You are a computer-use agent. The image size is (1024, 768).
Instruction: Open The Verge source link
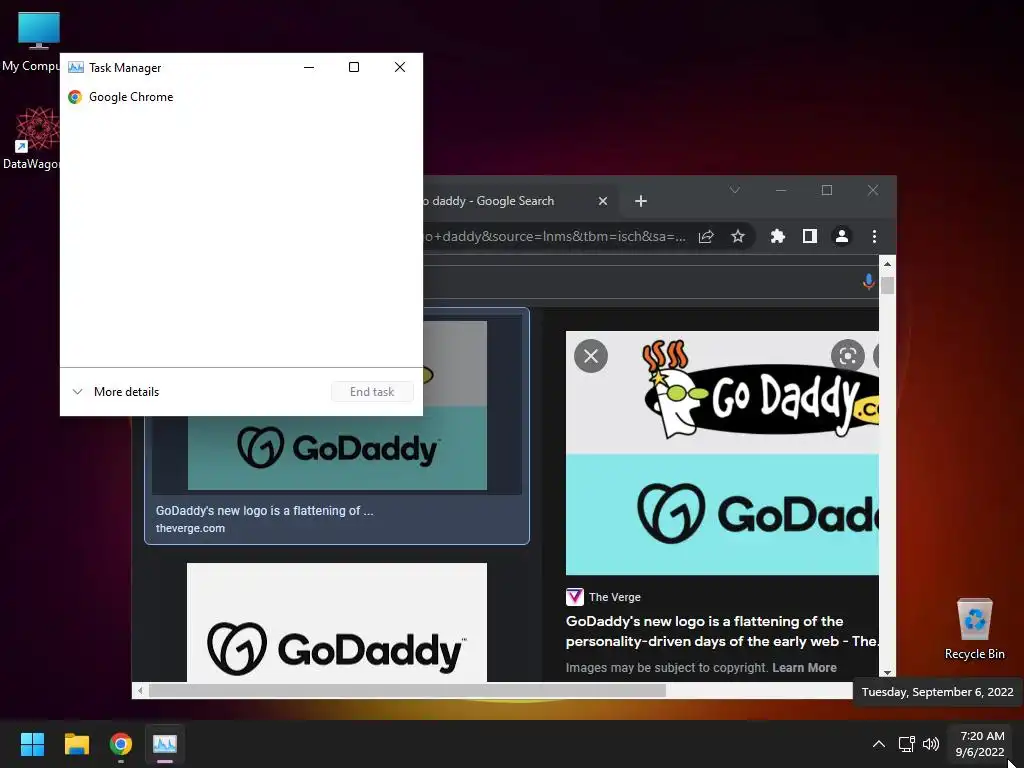[x=615, y=597]
